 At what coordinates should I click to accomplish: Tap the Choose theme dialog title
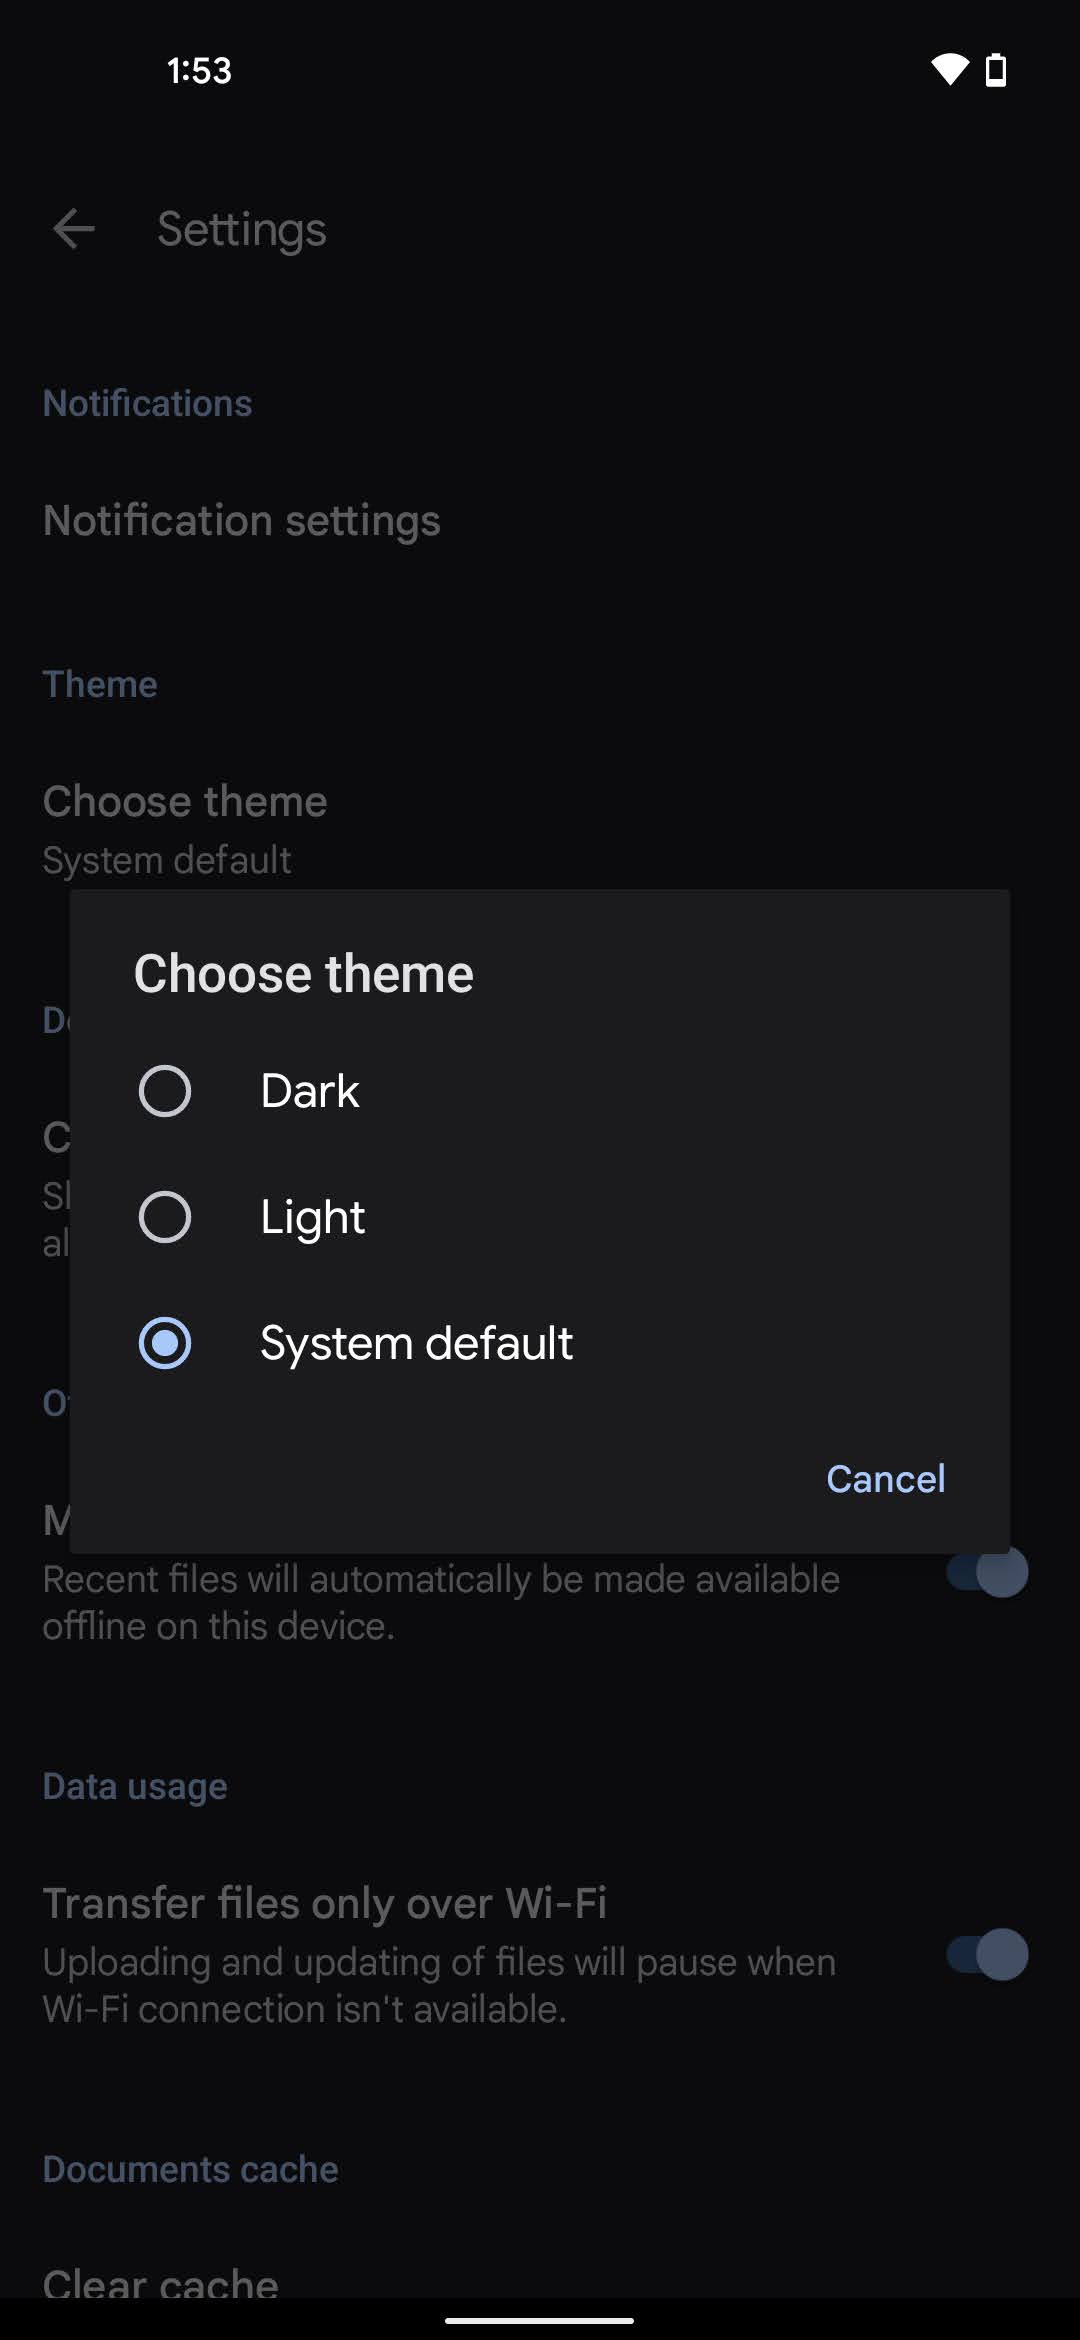click(x=304, y=974)
